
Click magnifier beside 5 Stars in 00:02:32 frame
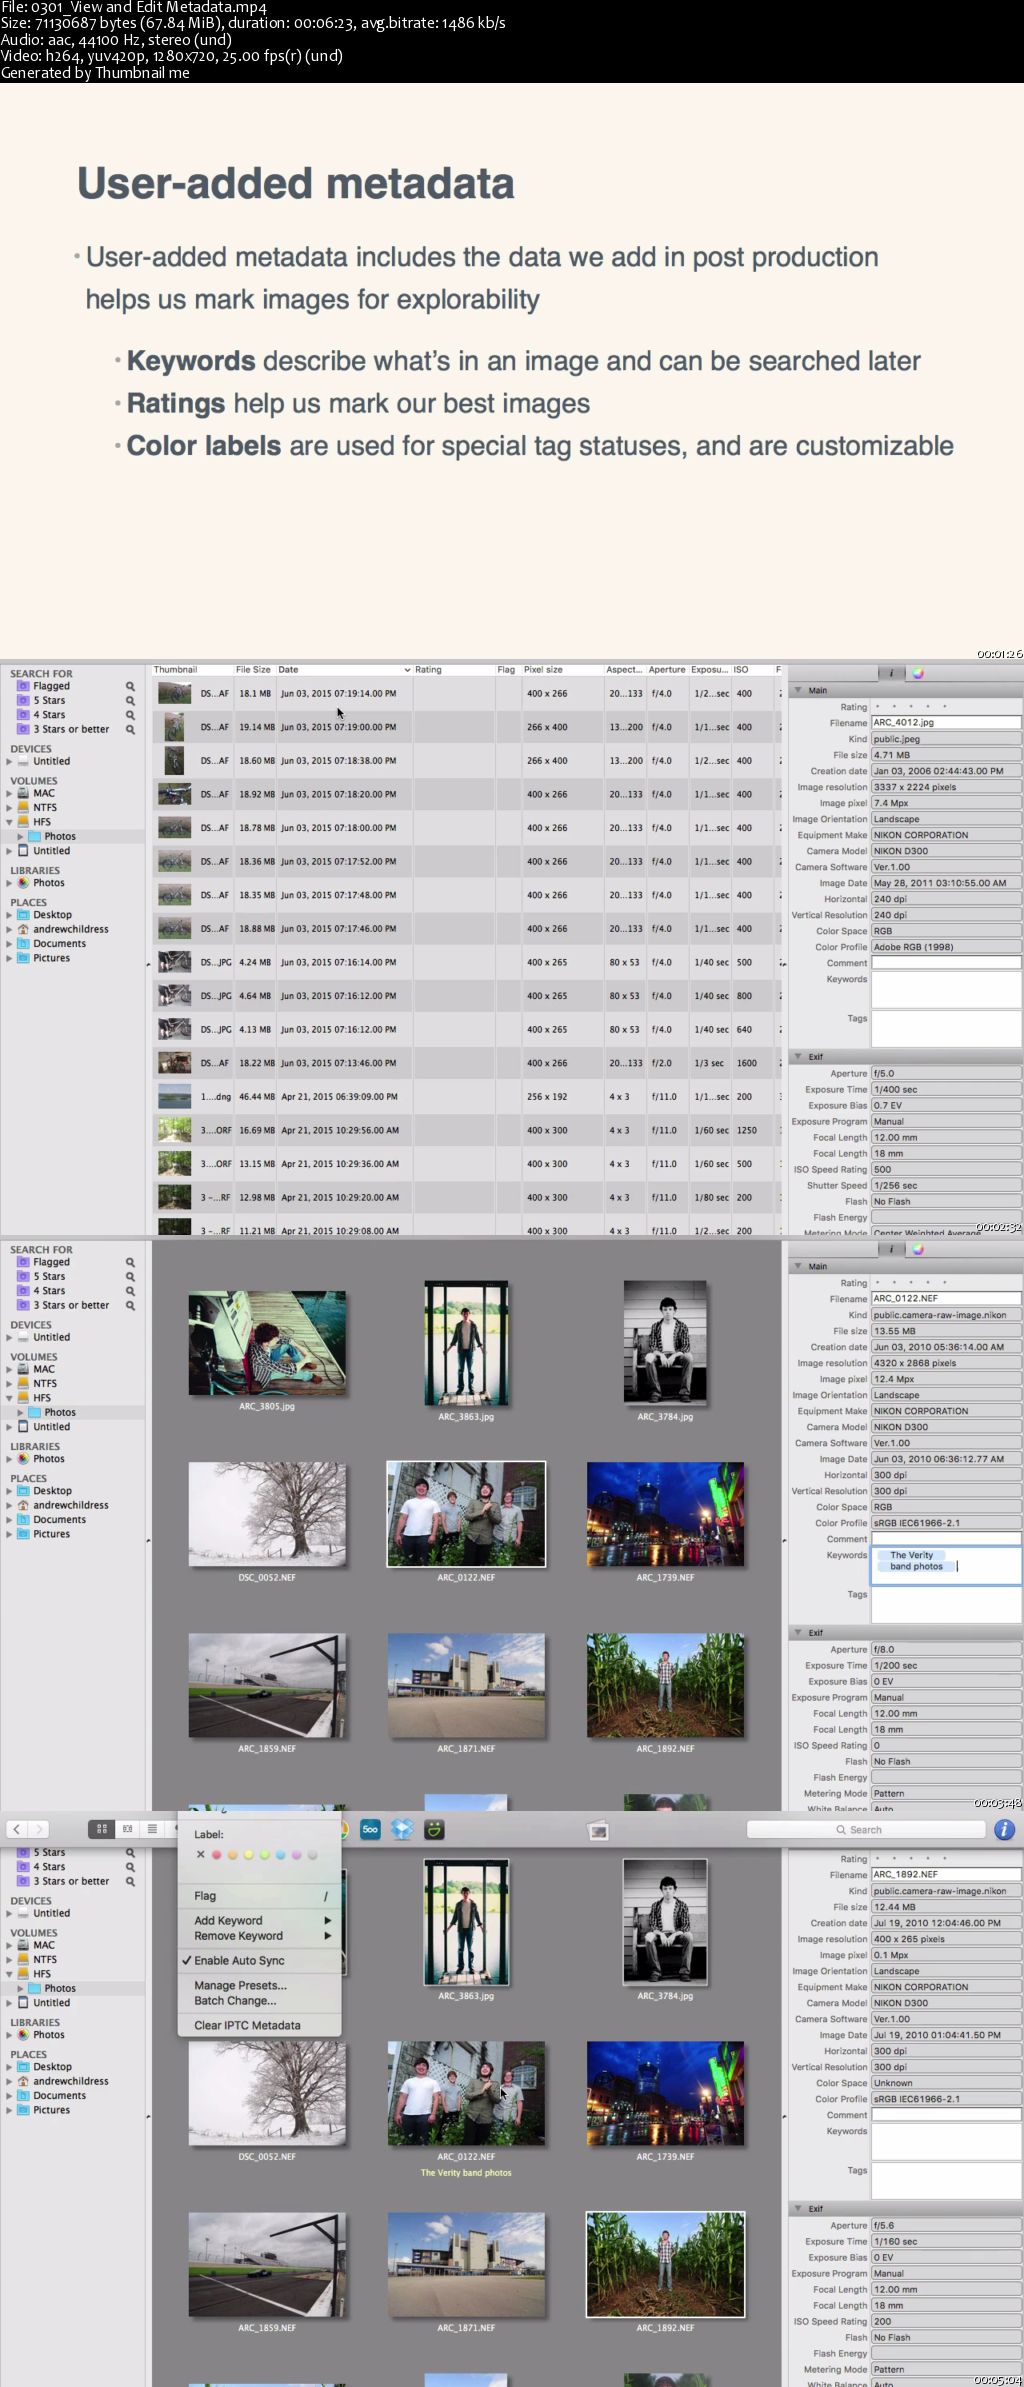coord(130,700)
